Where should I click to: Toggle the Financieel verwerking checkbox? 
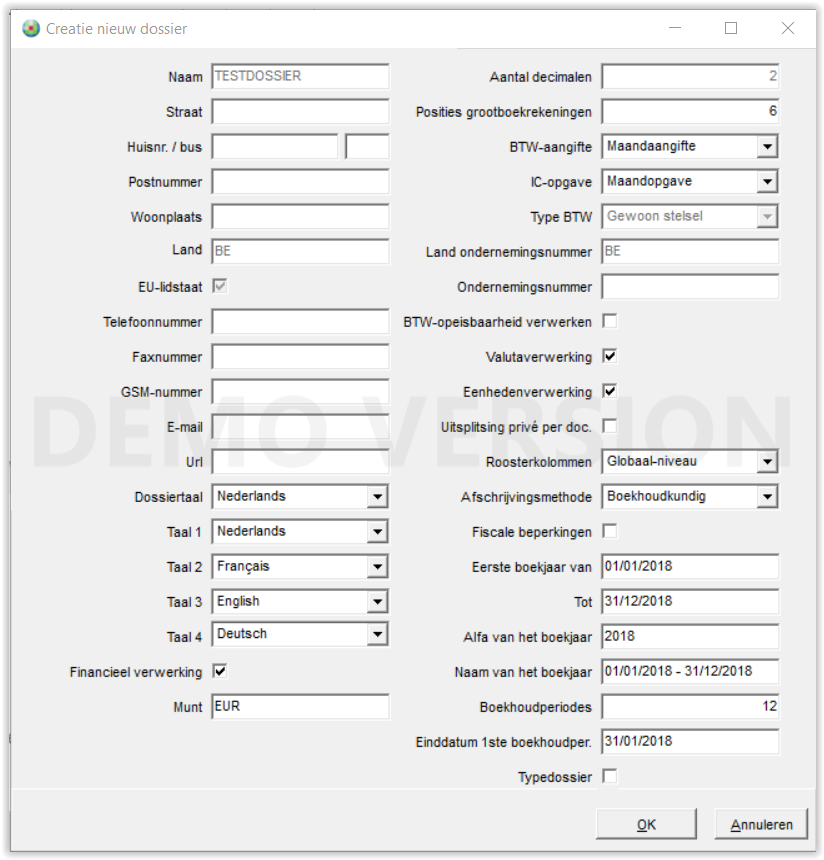pyautogui.click(x=220, y=672)
